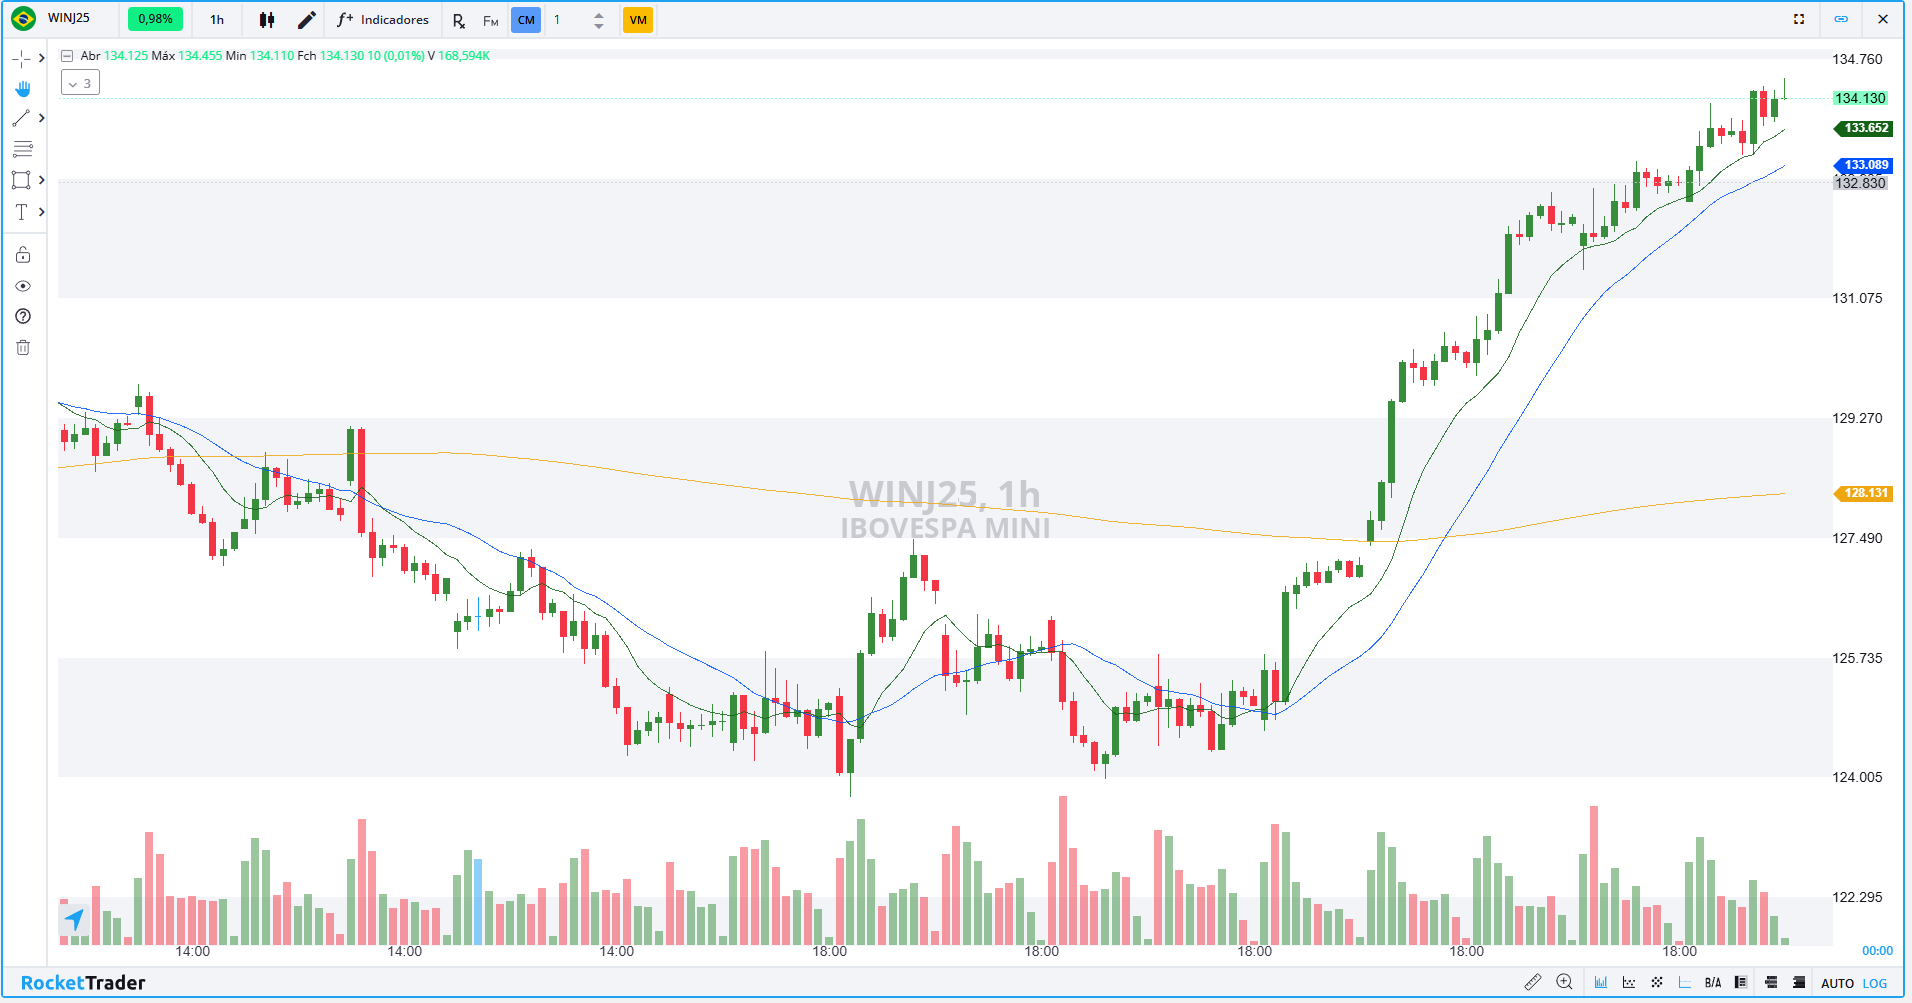Collapse the OHLC legend row
The width and height of the screenshot is (1912, 1003).
click(x=67, y=56)
